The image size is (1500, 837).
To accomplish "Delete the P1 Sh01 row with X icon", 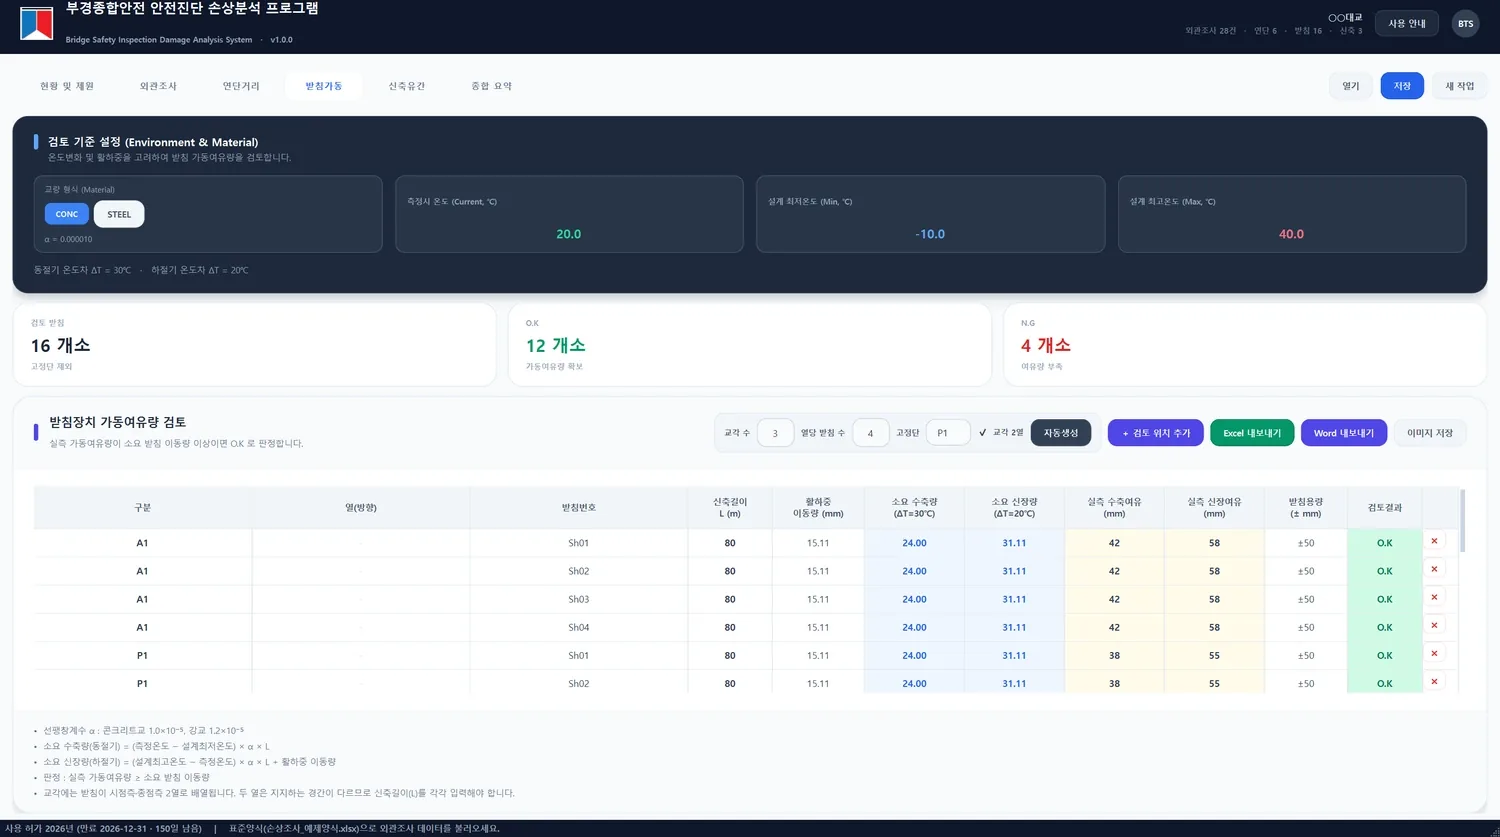I will tap(1434, 653).
